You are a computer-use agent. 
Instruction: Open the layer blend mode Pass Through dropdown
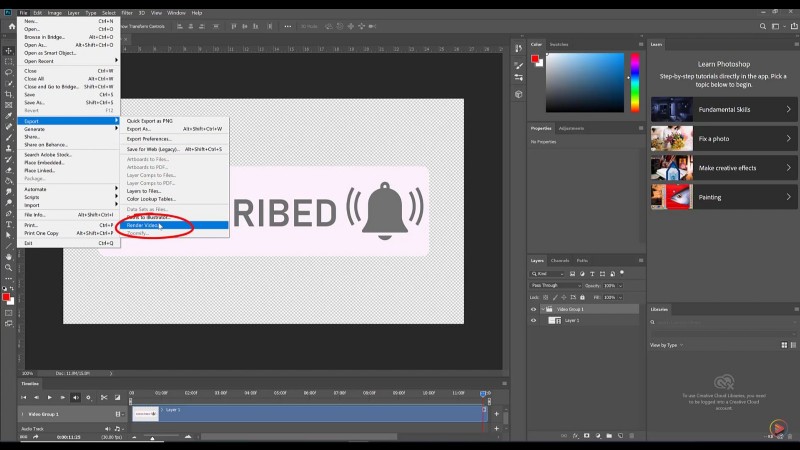(x=555, y=286)
